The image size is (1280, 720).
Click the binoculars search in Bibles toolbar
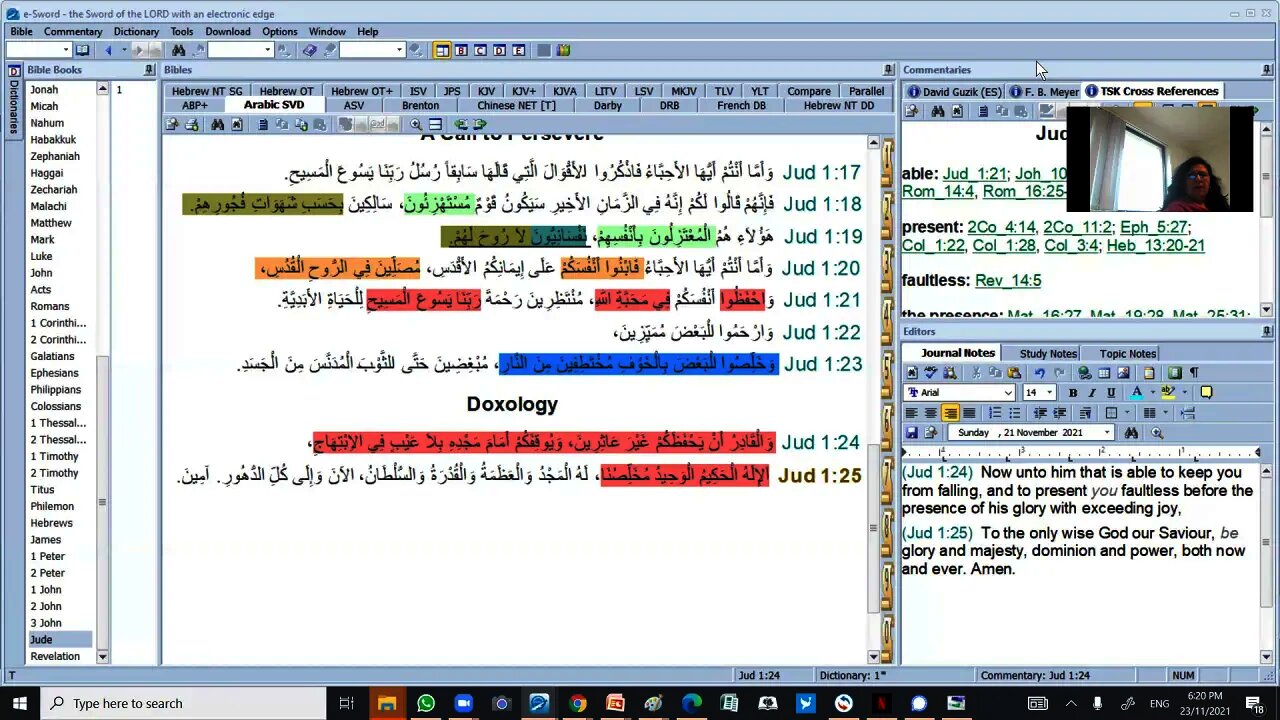point(217,125)
